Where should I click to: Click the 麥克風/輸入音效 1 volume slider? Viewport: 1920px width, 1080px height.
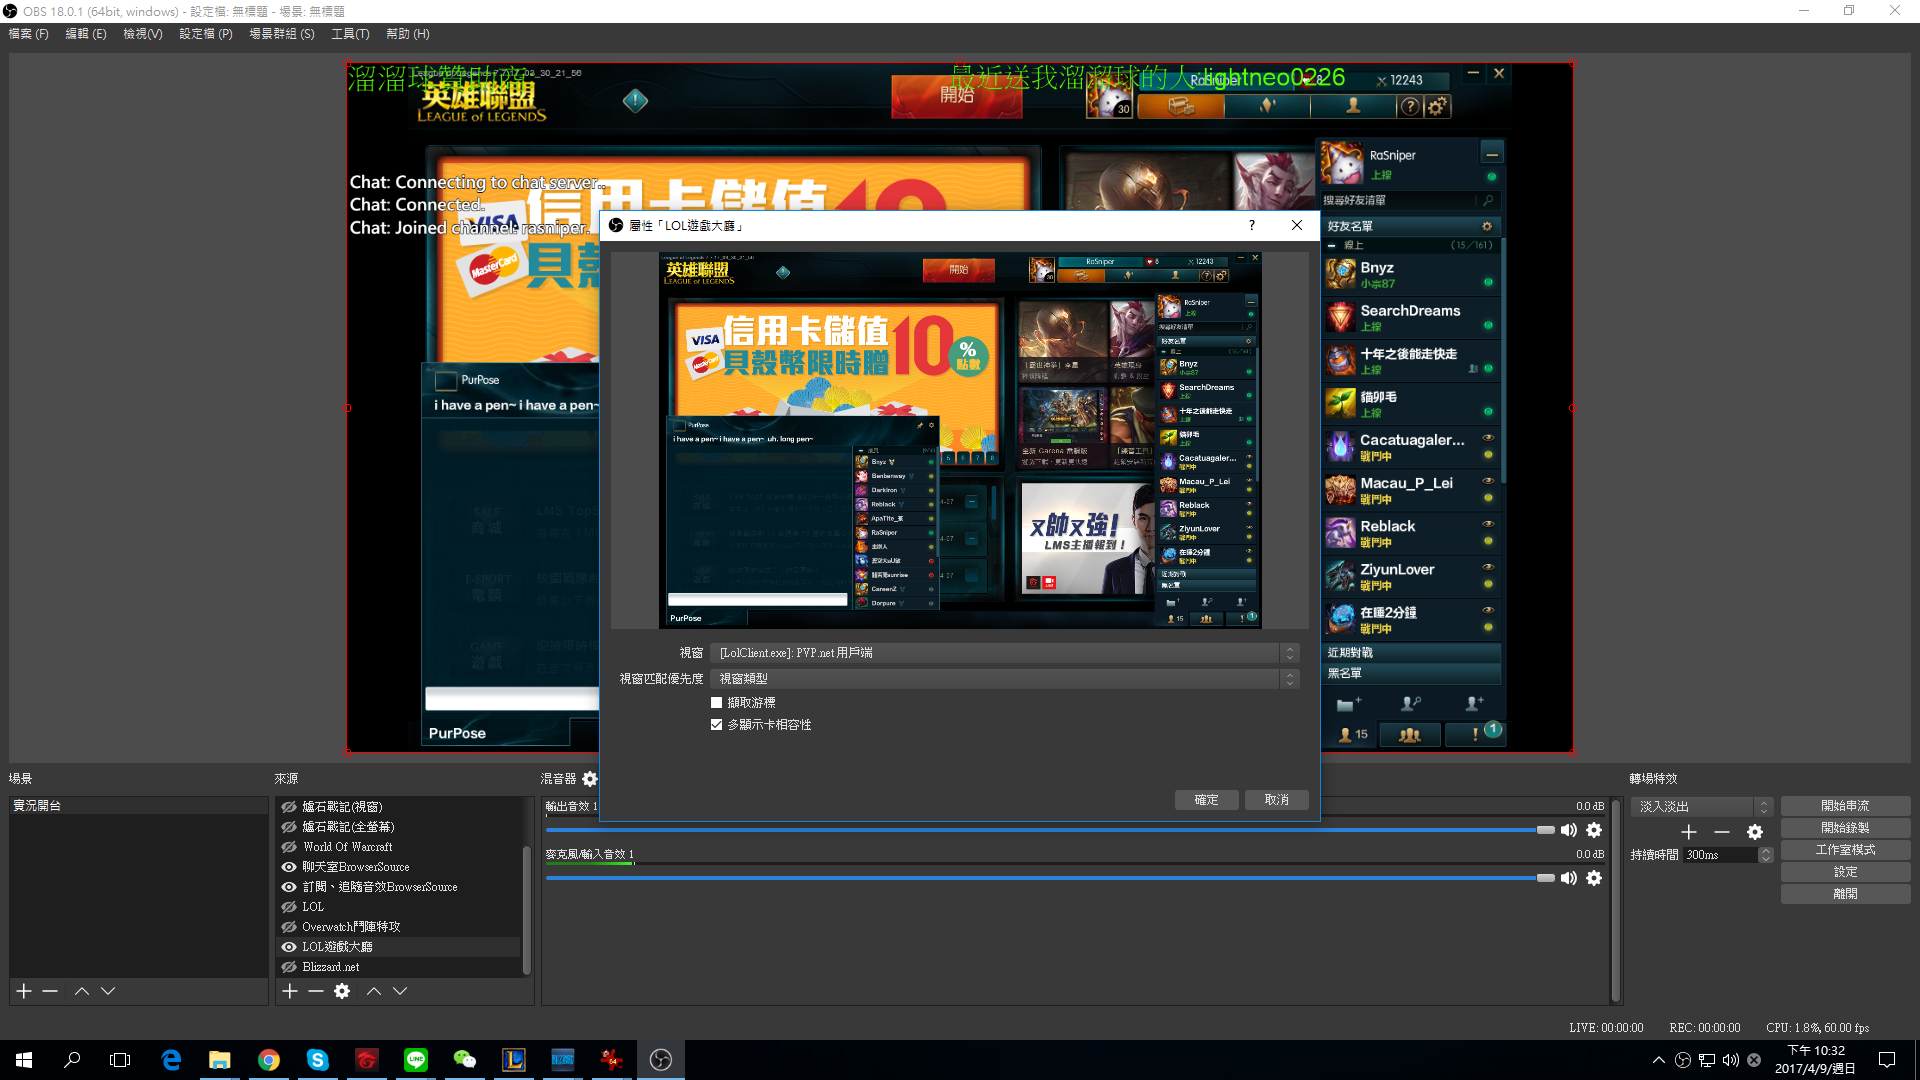[x=1050, y=878]
